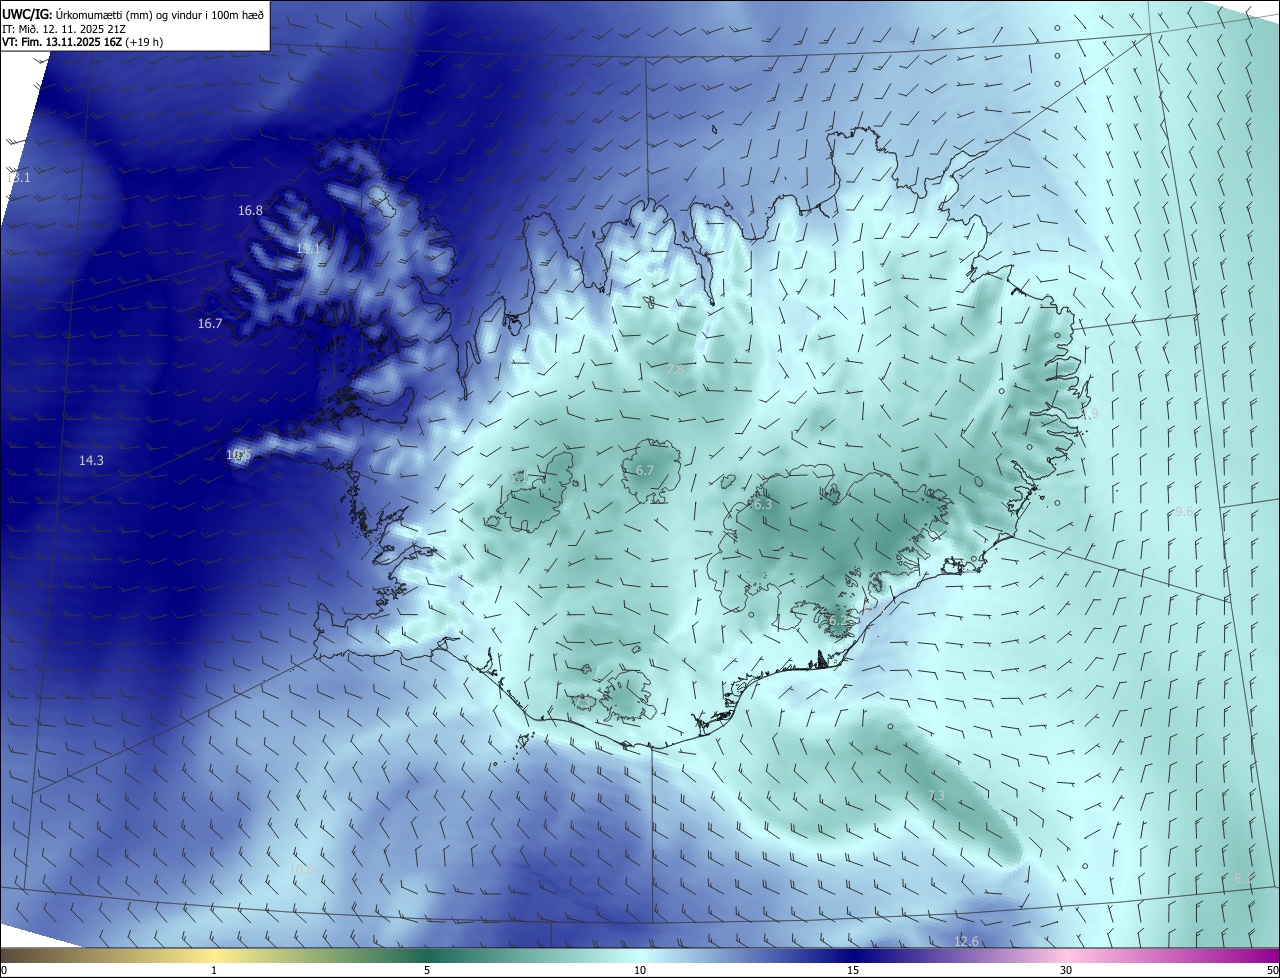1280x978 pixels.
Task: Click the 5 tick on the color scale
Action: point(427,970)
